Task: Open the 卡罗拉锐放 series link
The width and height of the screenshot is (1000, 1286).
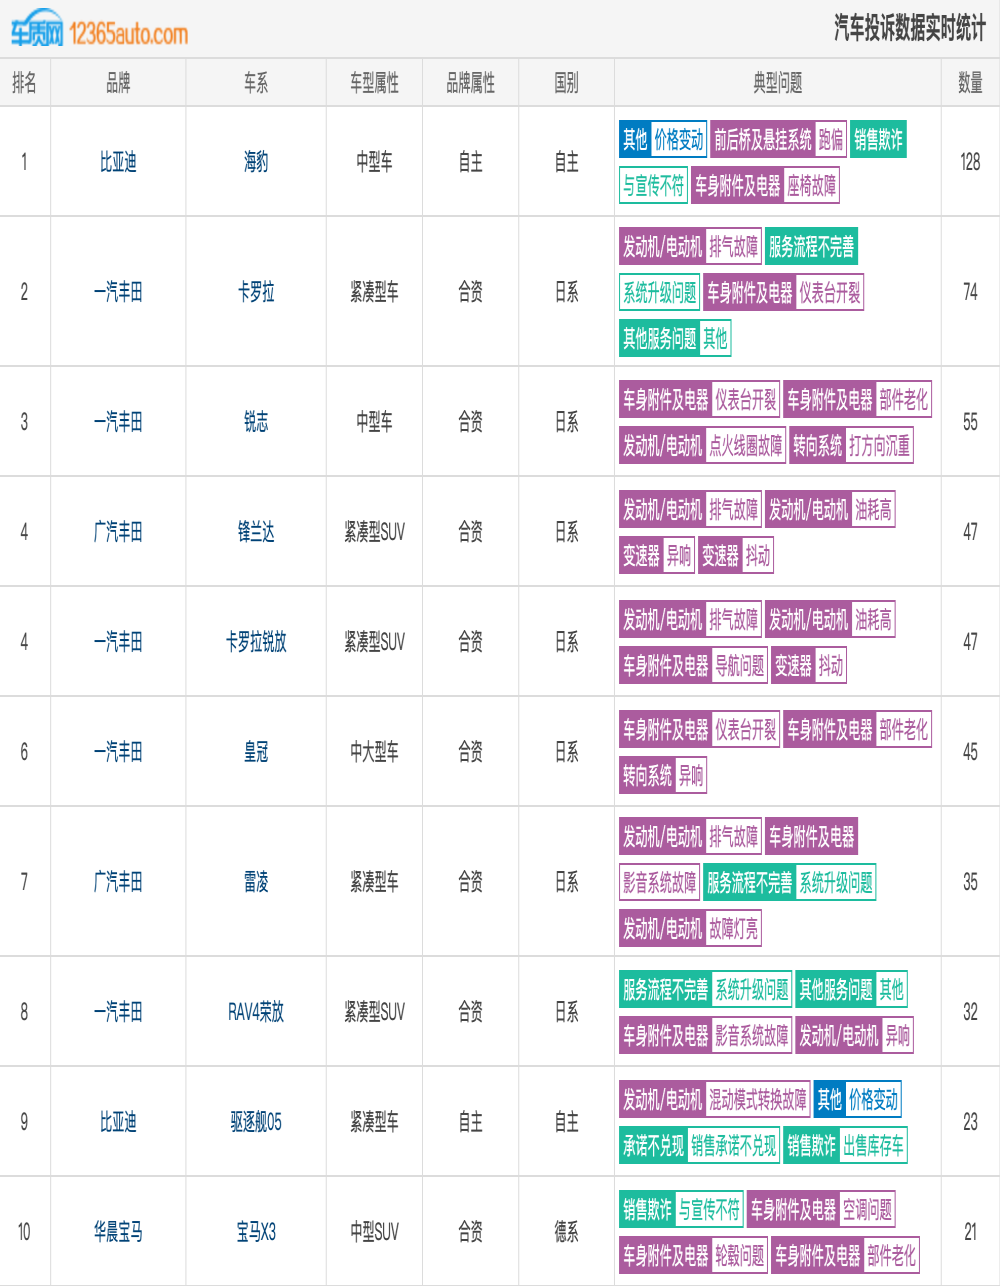Action: (256, 642)
